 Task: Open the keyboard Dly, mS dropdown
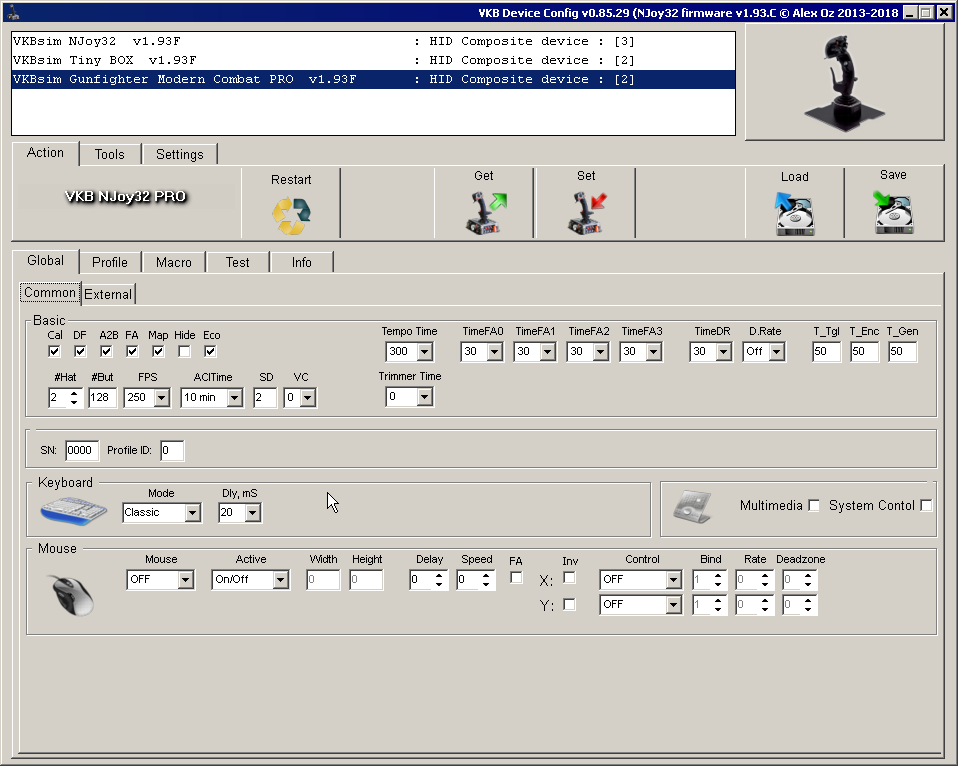(x=253, y=512)
